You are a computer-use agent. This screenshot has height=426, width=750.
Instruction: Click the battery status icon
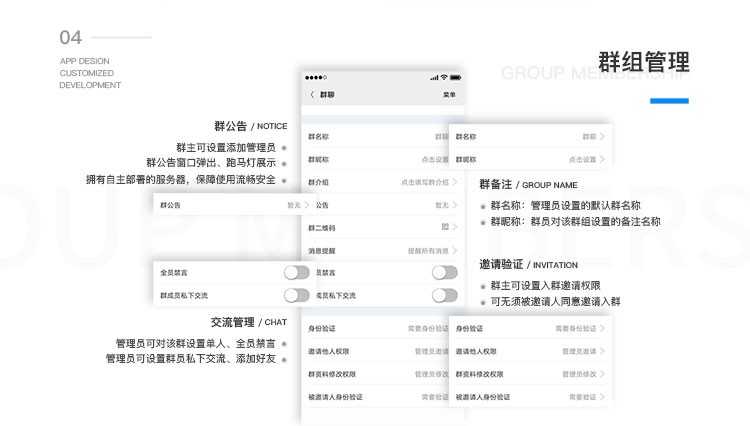coord(455,77)
